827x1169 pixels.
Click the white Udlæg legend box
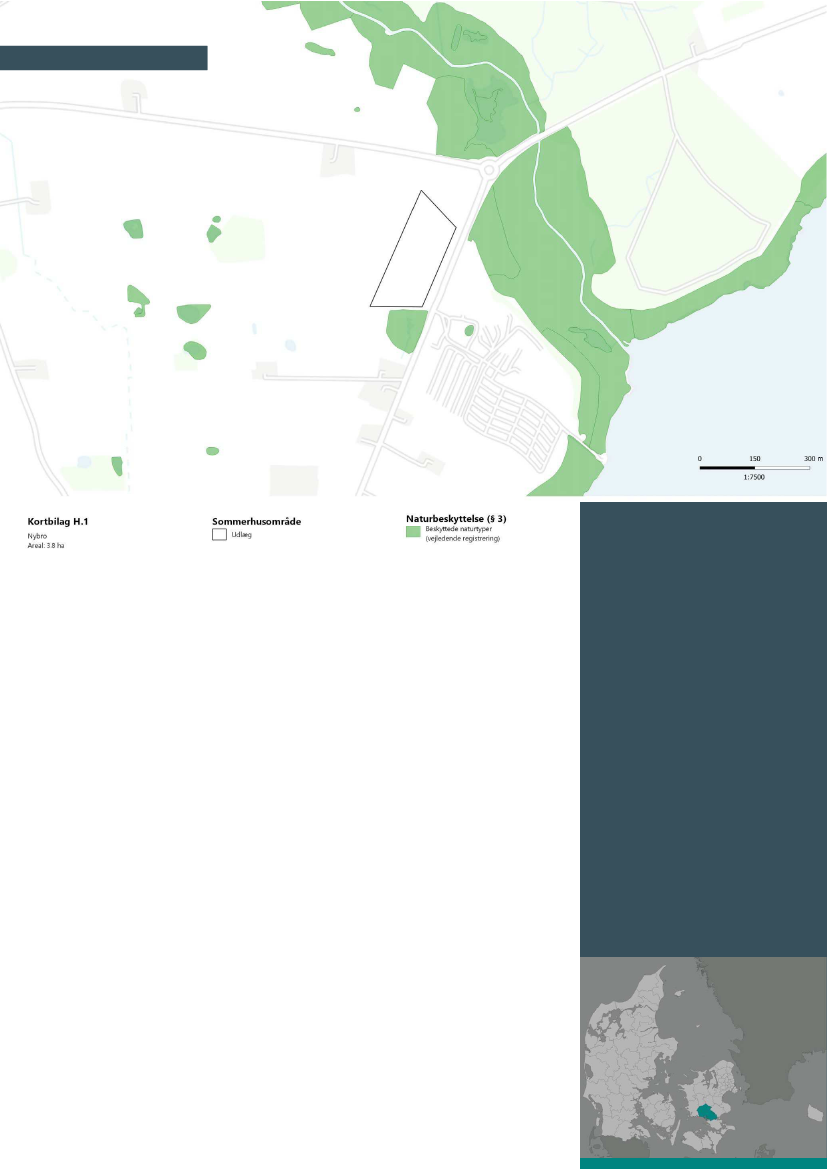click(220, 534)
